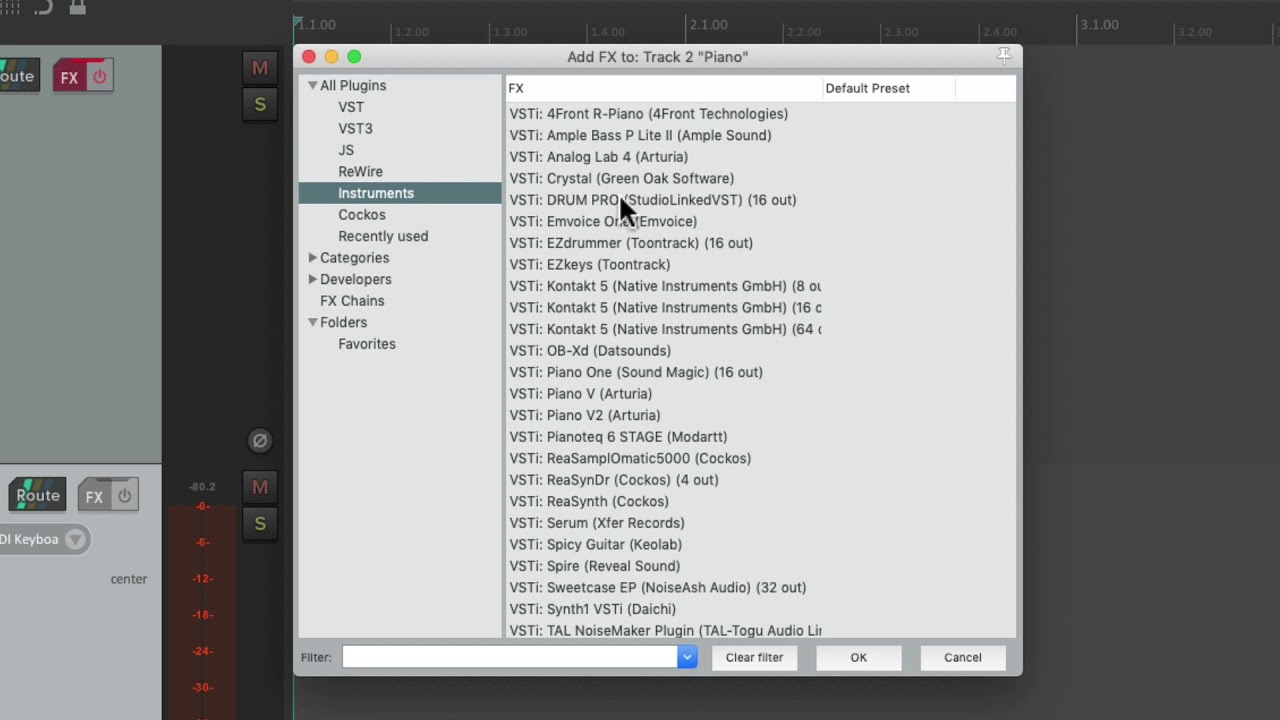Select 4Front R-Piano instrument
The width and height of the screenshot is (1280, 720).
click(x=649, y=114)
